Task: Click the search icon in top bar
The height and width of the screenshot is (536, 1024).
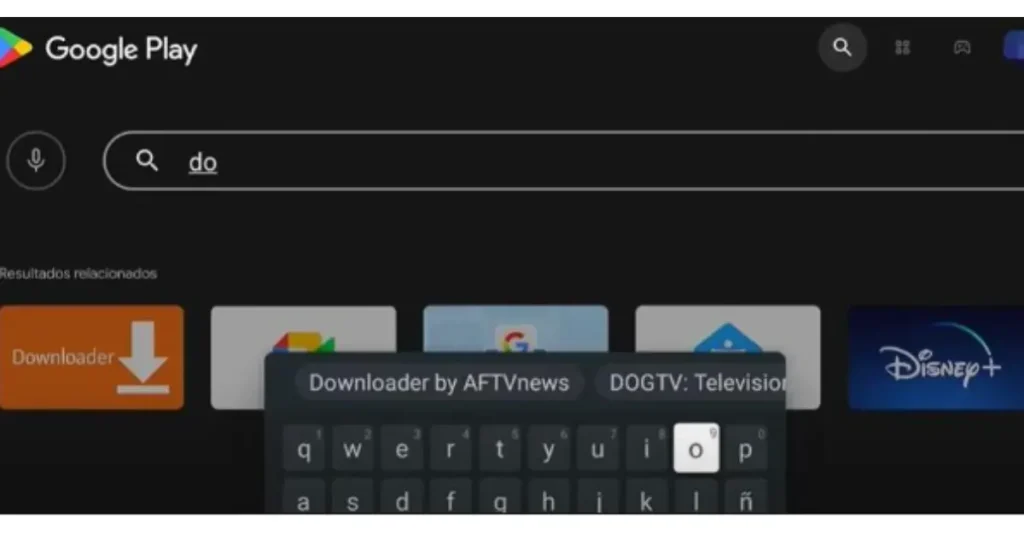Action: point(842,48)
